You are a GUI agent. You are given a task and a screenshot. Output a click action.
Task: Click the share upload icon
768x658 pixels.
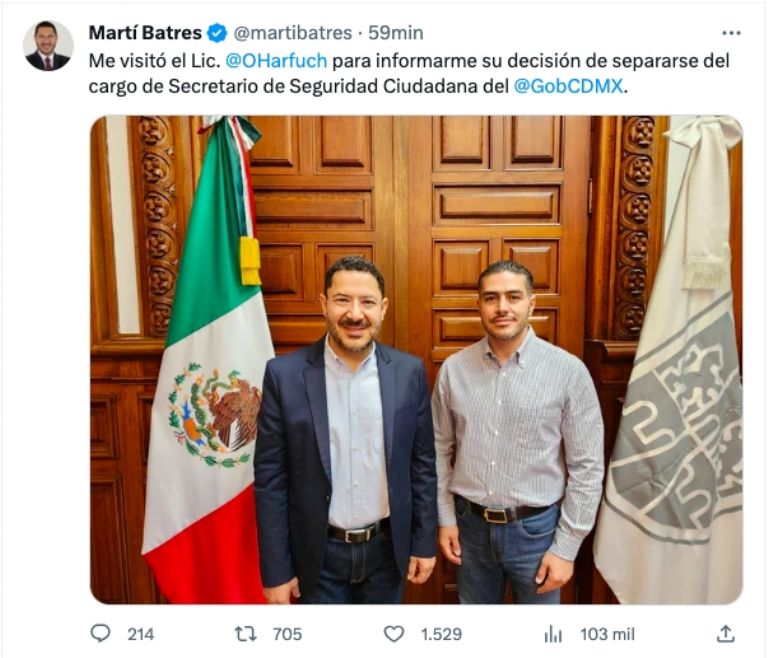click(x=725, y=634)
